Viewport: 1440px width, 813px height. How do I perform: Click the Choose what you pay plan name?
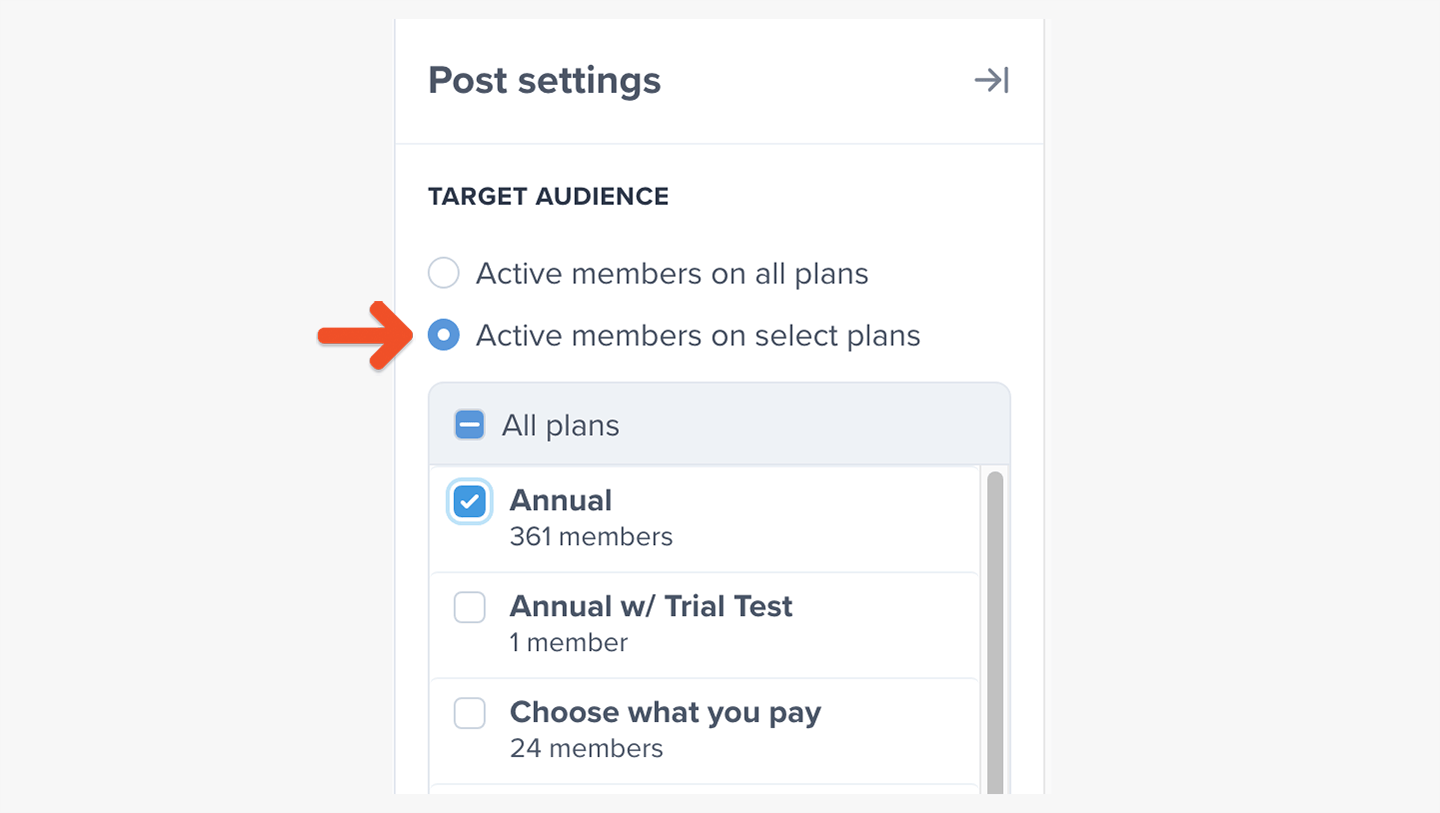tap(665, 712)
